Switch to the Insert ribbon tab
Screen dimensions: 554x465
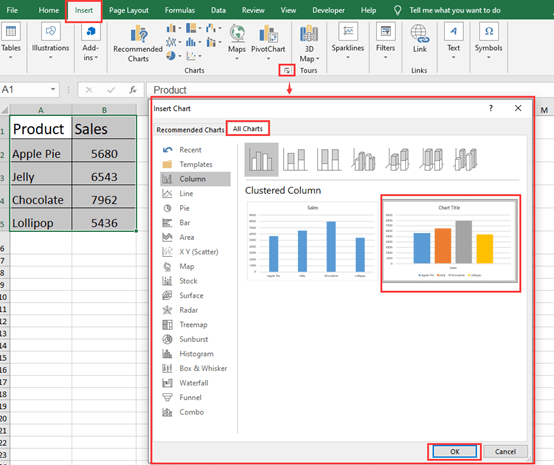click(x=84, y=10)
